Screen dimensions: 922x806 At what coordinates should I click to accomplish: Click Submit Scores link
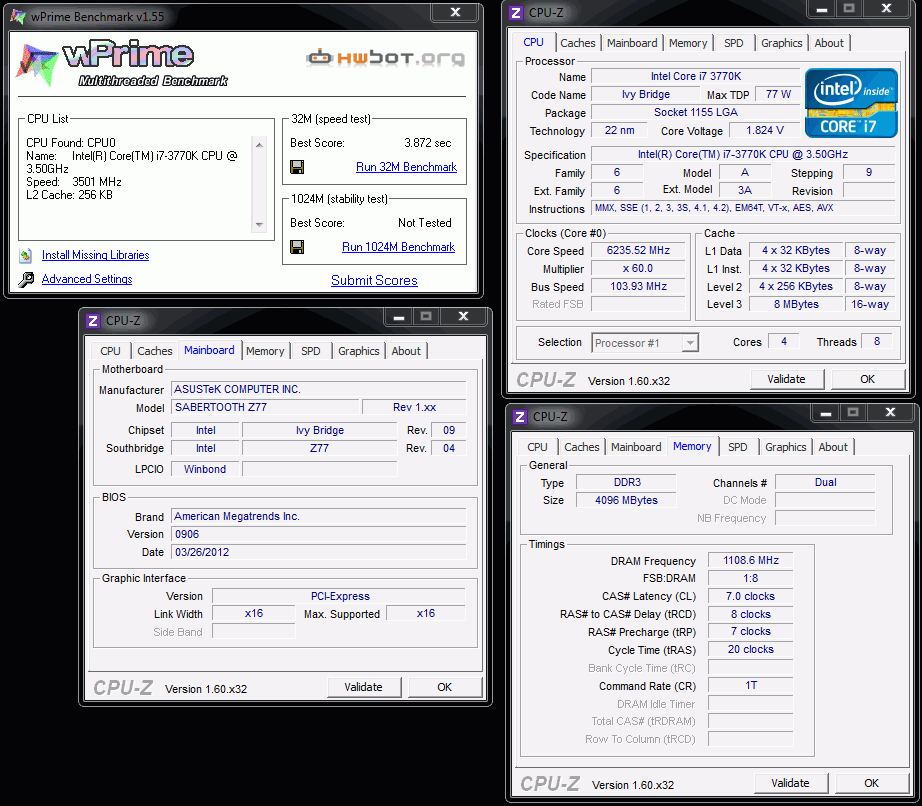[x=374, y=280]
